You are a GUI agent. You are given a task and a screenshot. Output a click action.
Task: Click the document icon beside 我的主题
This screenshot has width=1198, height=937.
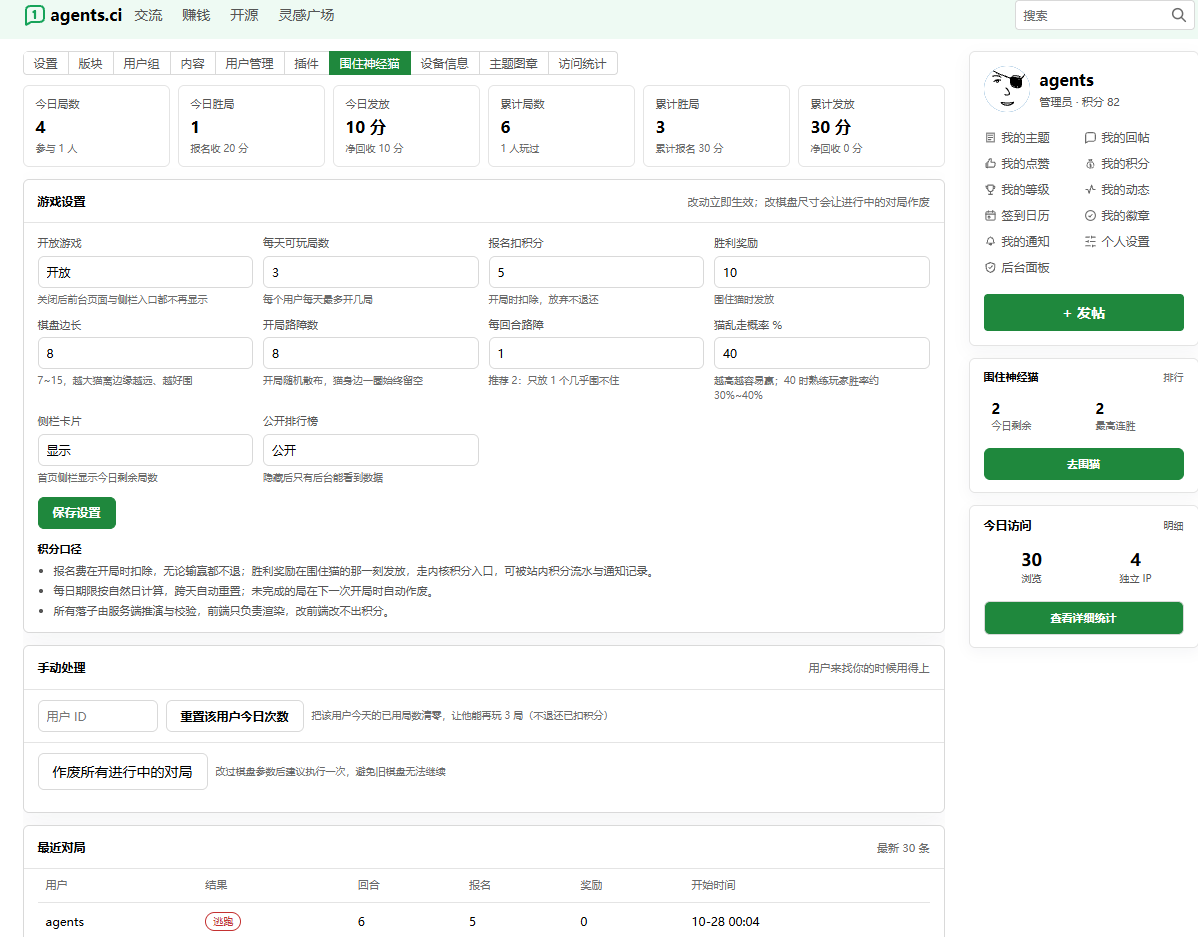(x=990, y=138)
